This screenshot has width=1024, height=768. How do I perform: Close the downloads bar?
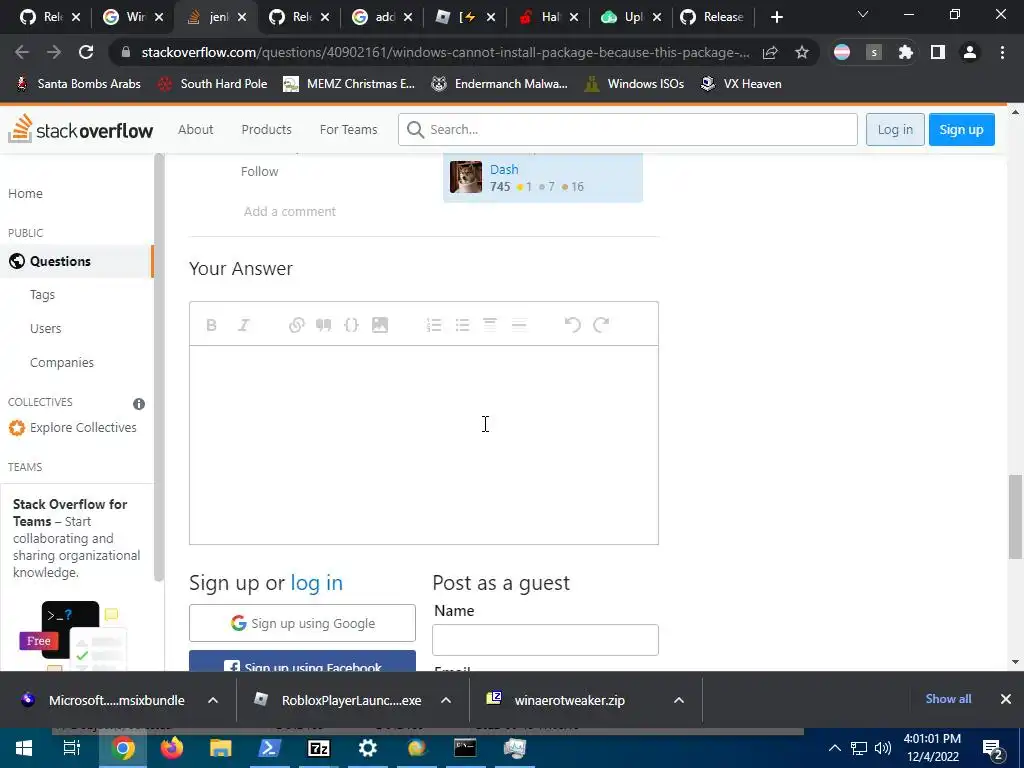pyautogui.click(x=1006, y=699)
